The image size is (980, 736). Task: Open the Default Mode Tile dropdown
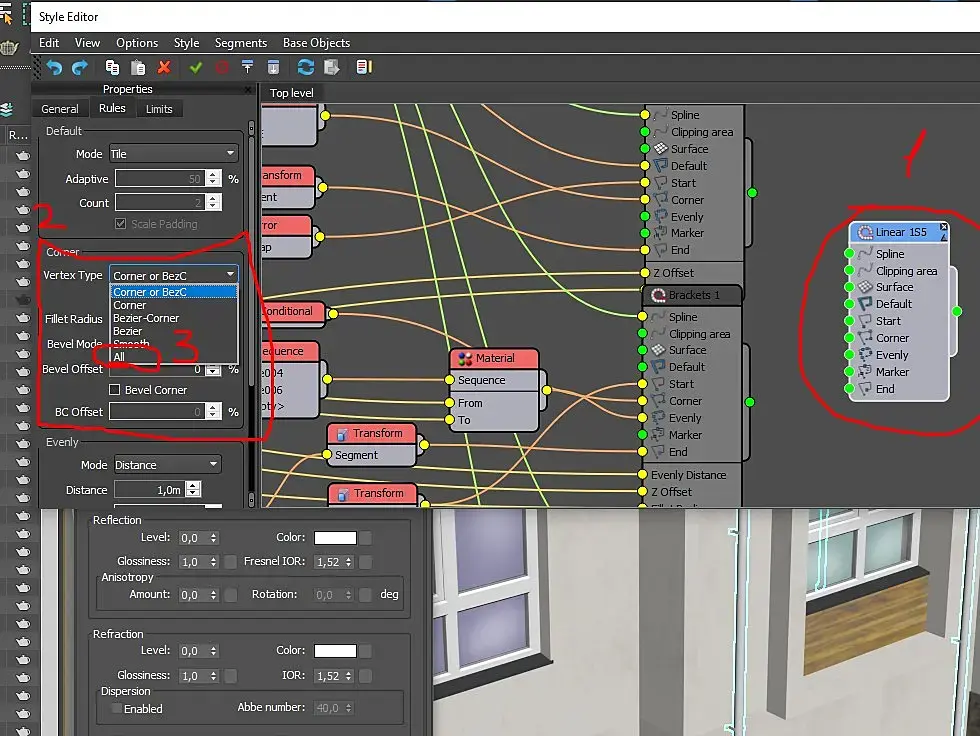click(174, 154)
